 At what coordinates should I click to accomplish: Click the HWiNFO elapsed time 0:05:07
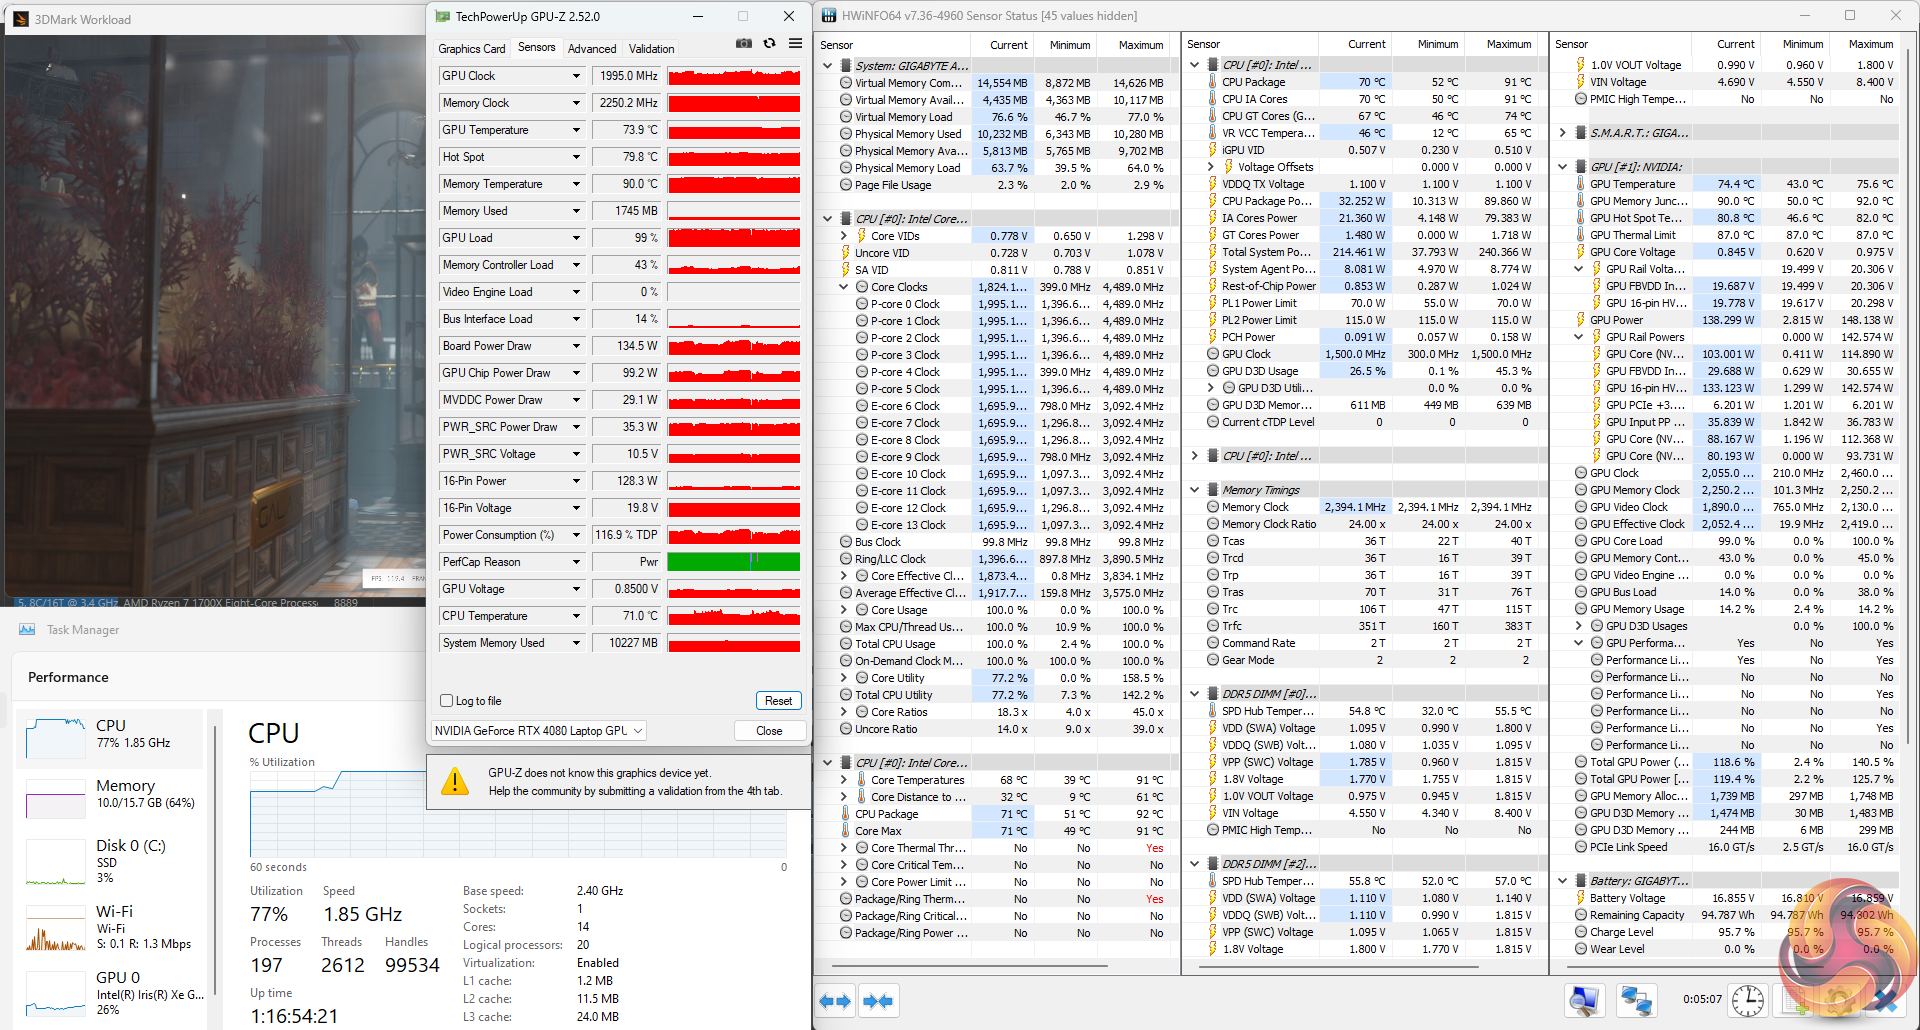point(1702,999)
